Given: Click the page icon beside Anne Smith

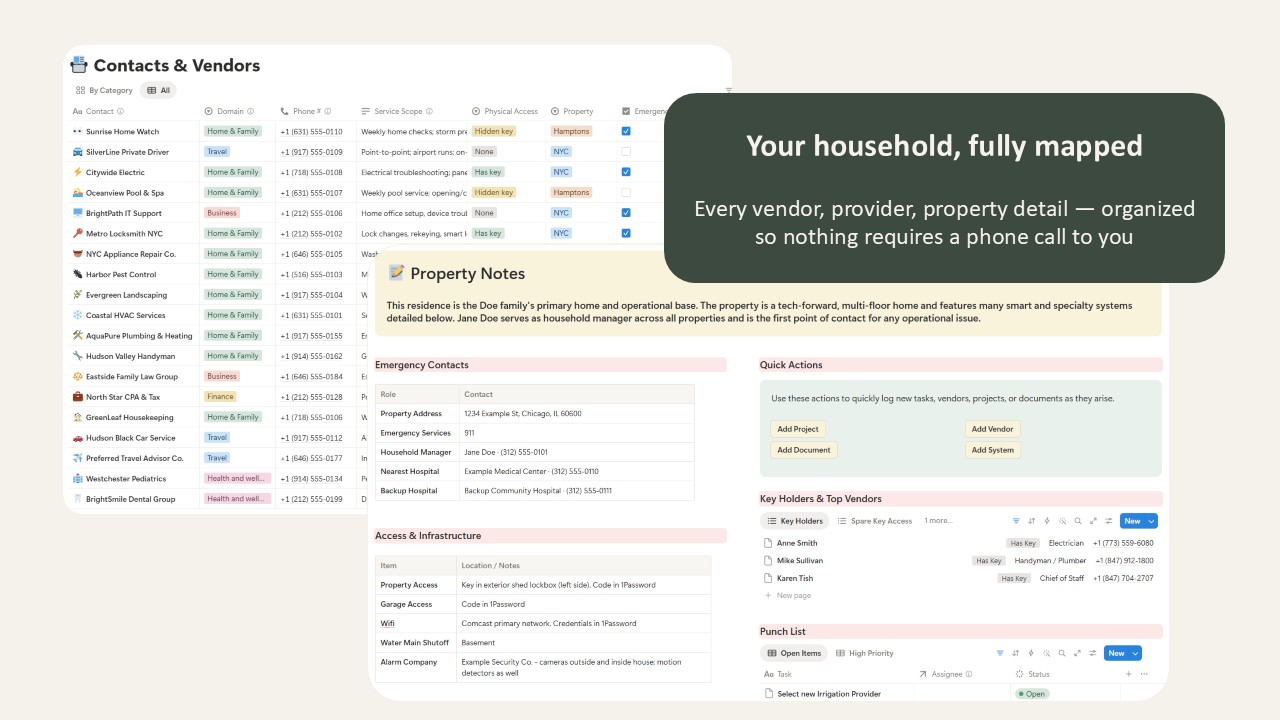Looking at the screenshot, I should pyautogui.click(x=768, y=543).
